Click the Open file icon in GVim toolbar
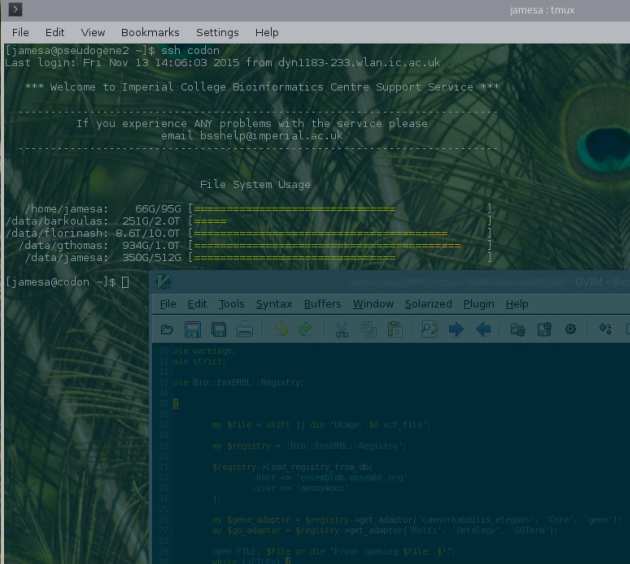This screenshot has width=630, height=564. click(x=167, y=329)
